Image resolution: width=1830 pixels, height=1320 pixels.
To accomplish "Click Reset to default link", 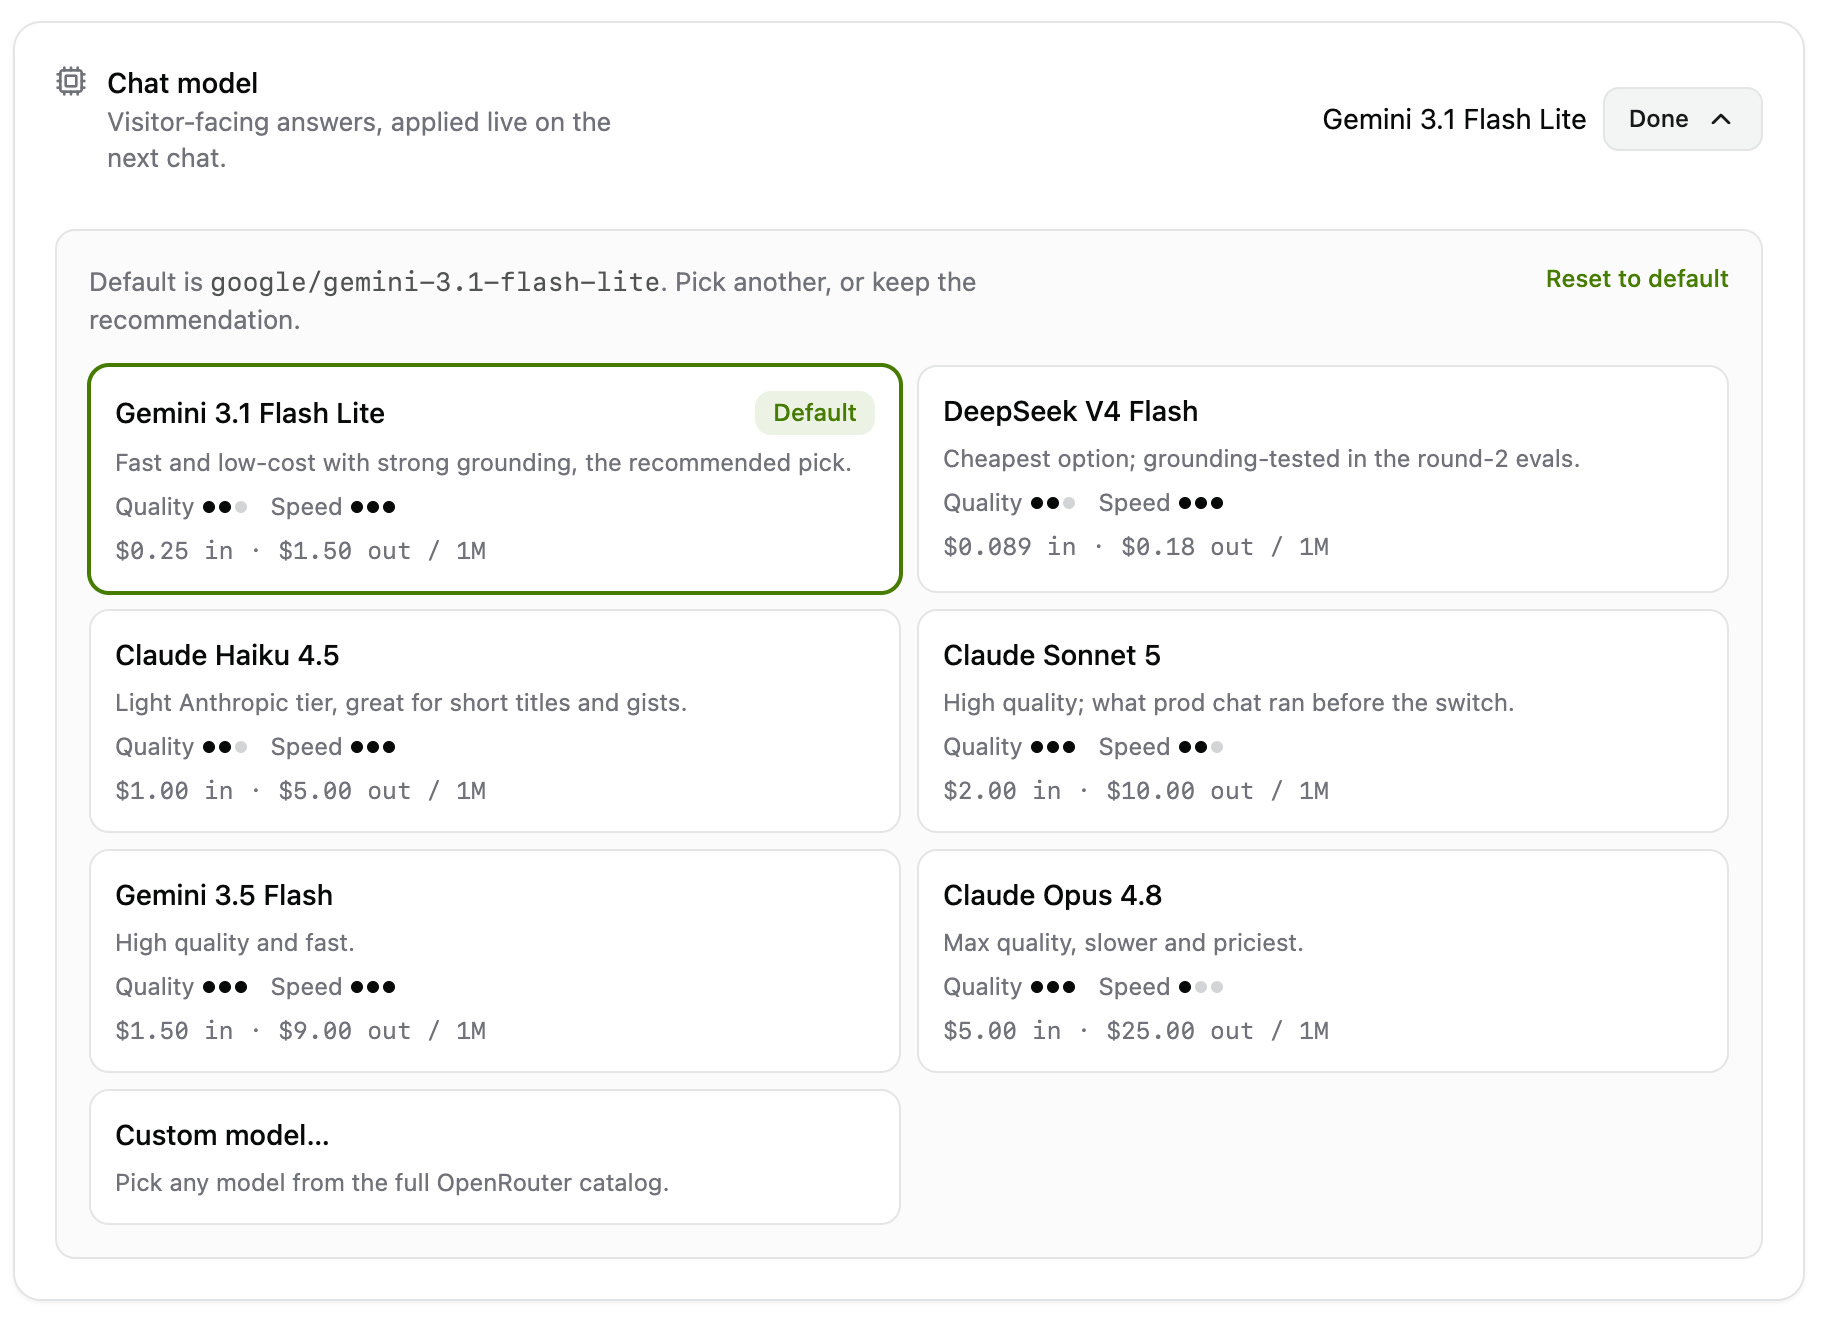I will point(1637,279).
